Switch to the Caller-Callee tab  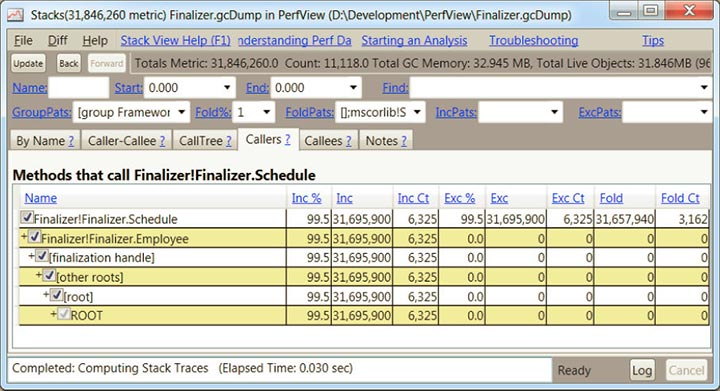[126, 141]
